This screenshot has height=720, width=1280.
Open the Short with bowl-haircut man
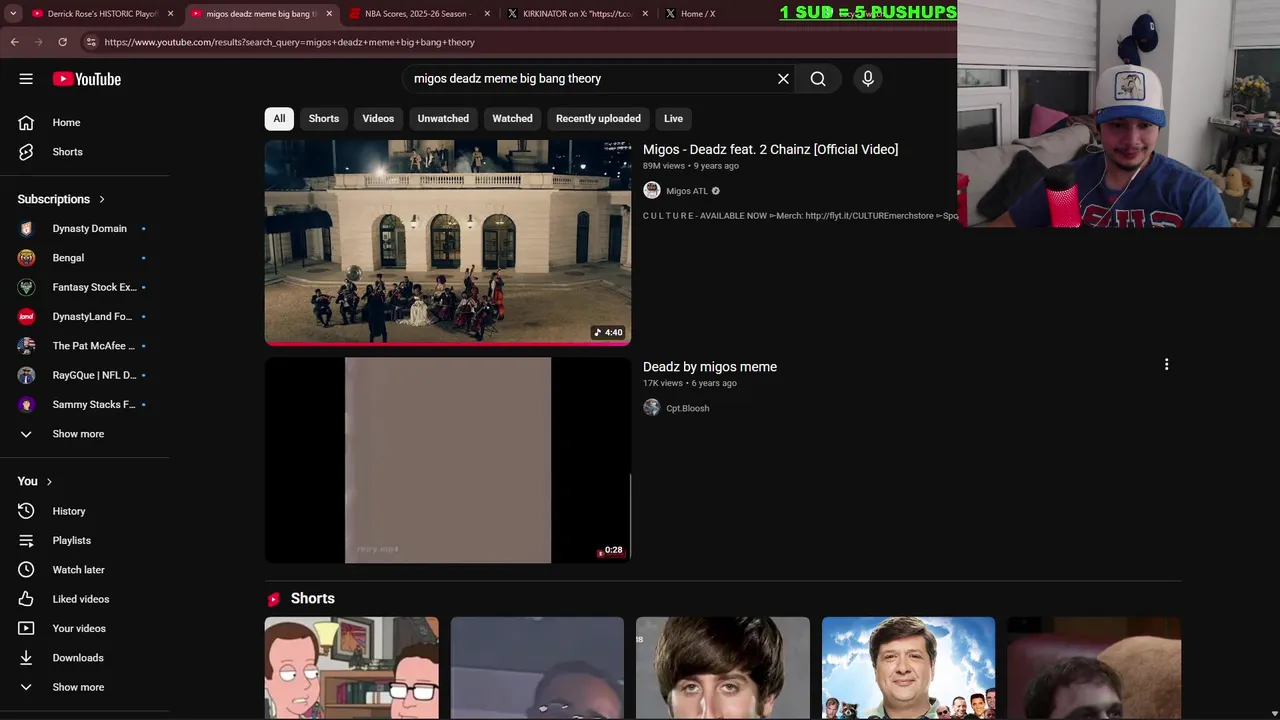(723, 668)
